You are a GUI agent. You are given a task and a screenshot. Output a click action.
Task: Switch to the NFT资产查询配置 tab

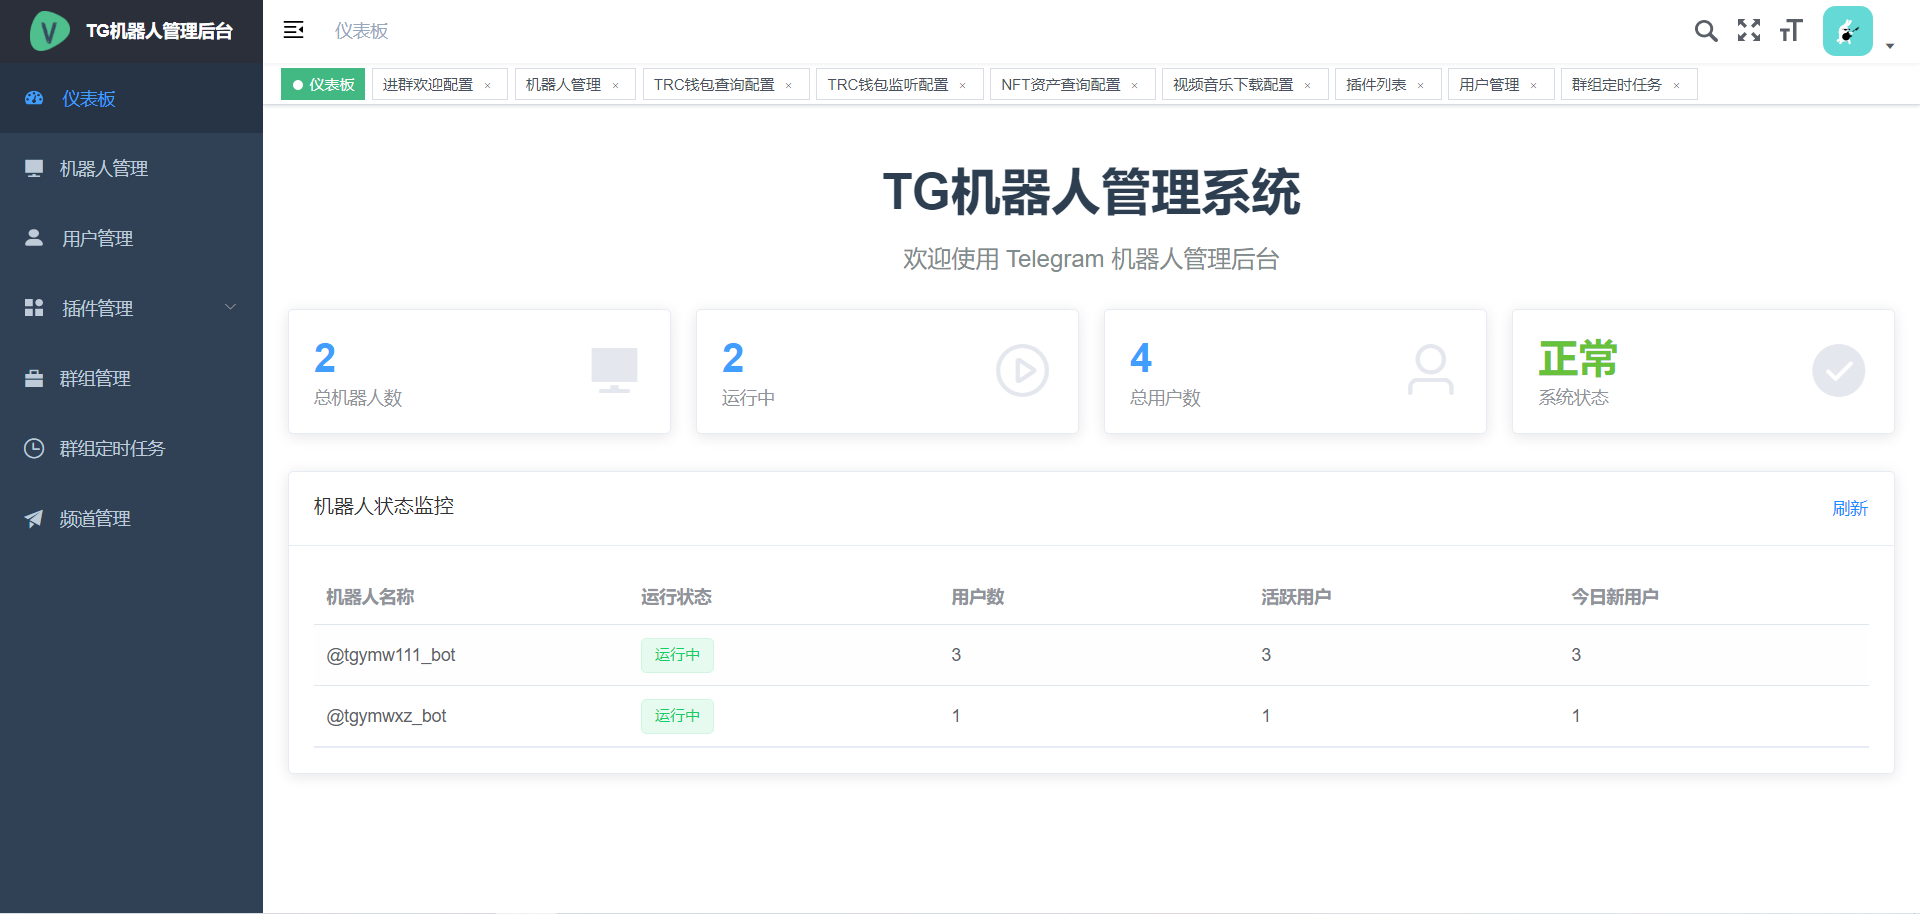(1062, 85)
